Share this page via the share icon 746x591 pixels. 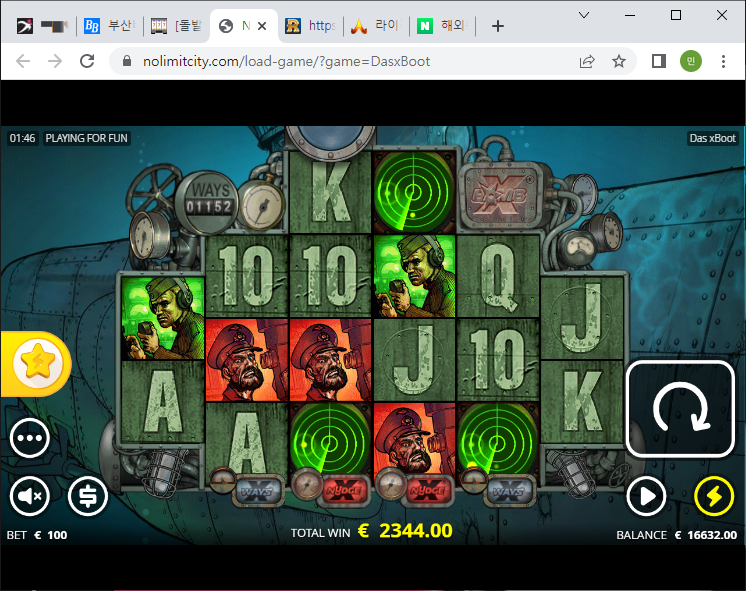pyautogui.click(x=587, y=61)
